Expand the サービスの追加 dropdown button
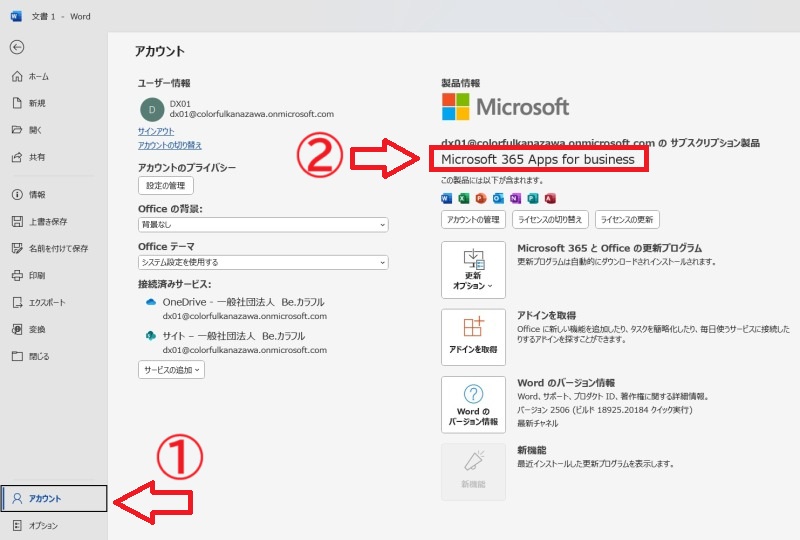800x540 pixels. click(x=171, y=370)
